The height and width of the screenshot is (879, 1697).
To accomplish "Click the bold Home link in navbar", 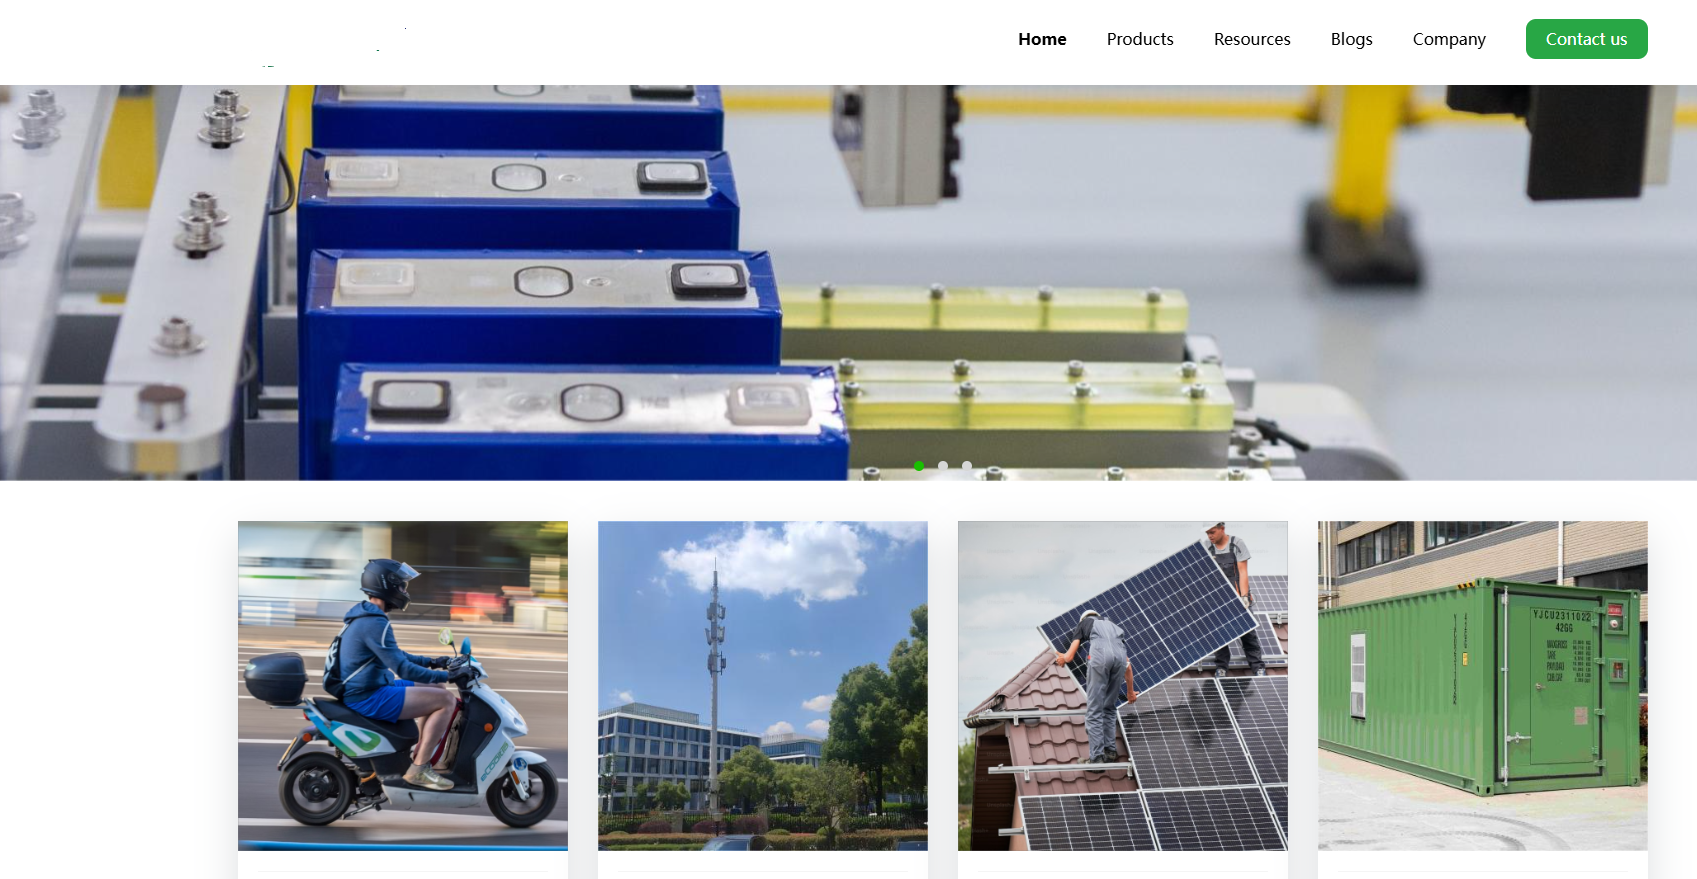I will tap(1042, 39).
